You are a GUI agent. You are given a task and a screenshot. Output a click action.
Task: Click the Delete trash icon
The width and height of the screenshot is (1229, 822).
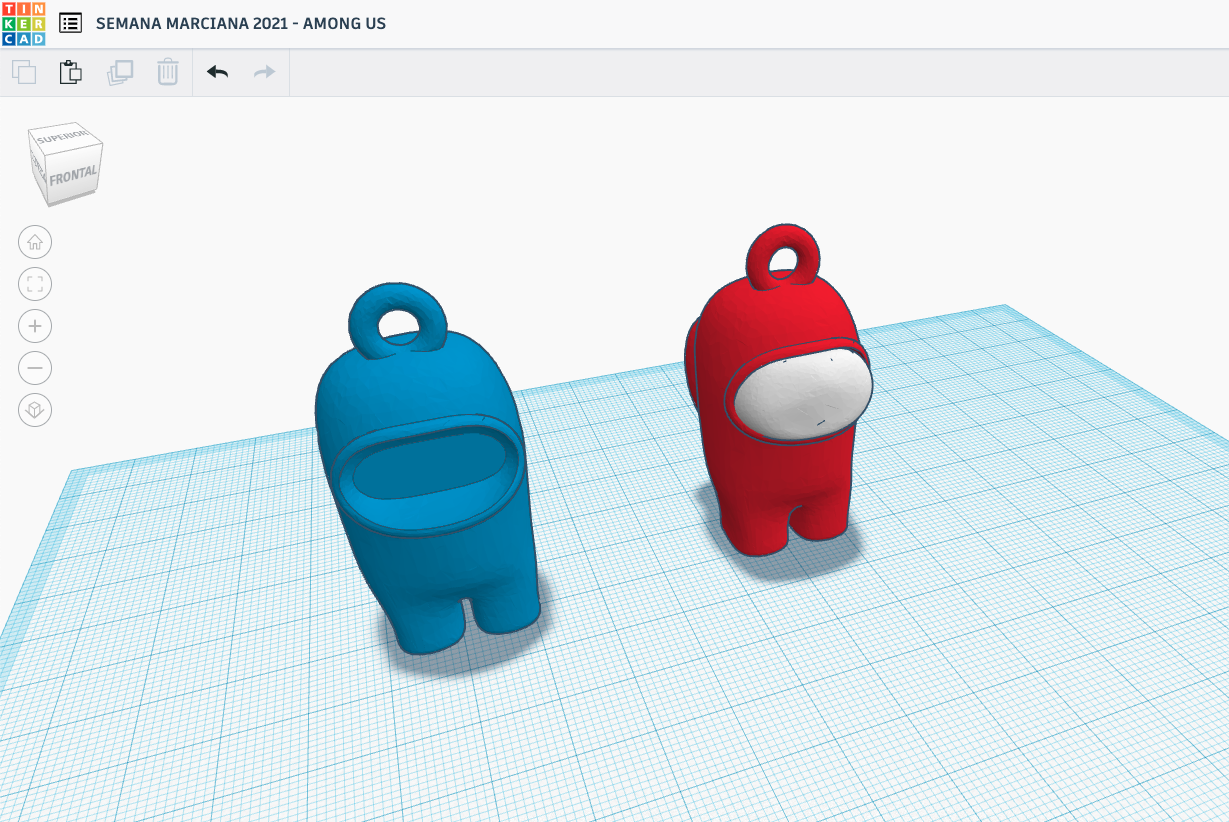[168, 72]
